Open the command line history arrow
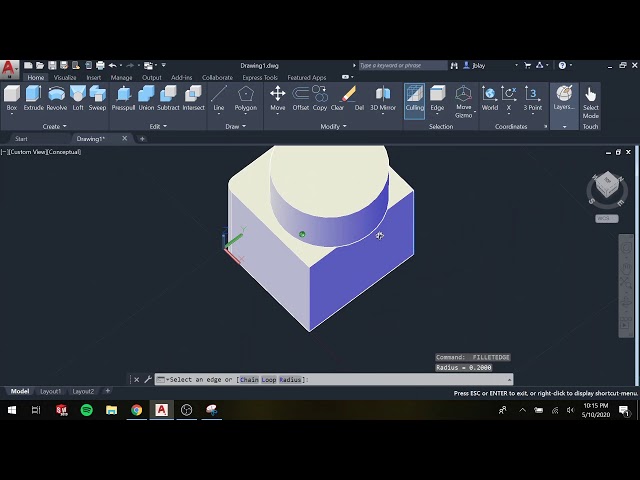The height and width of the screenshot is (480, 640). tap(509, 380)
